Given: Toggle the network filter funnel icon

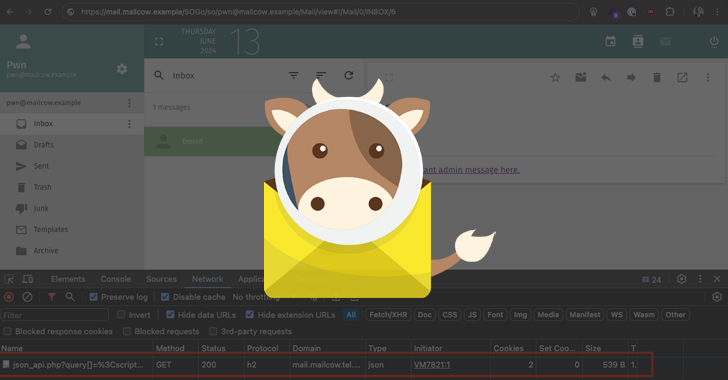Looking at the screenshot, I should (x=52, y=297).
